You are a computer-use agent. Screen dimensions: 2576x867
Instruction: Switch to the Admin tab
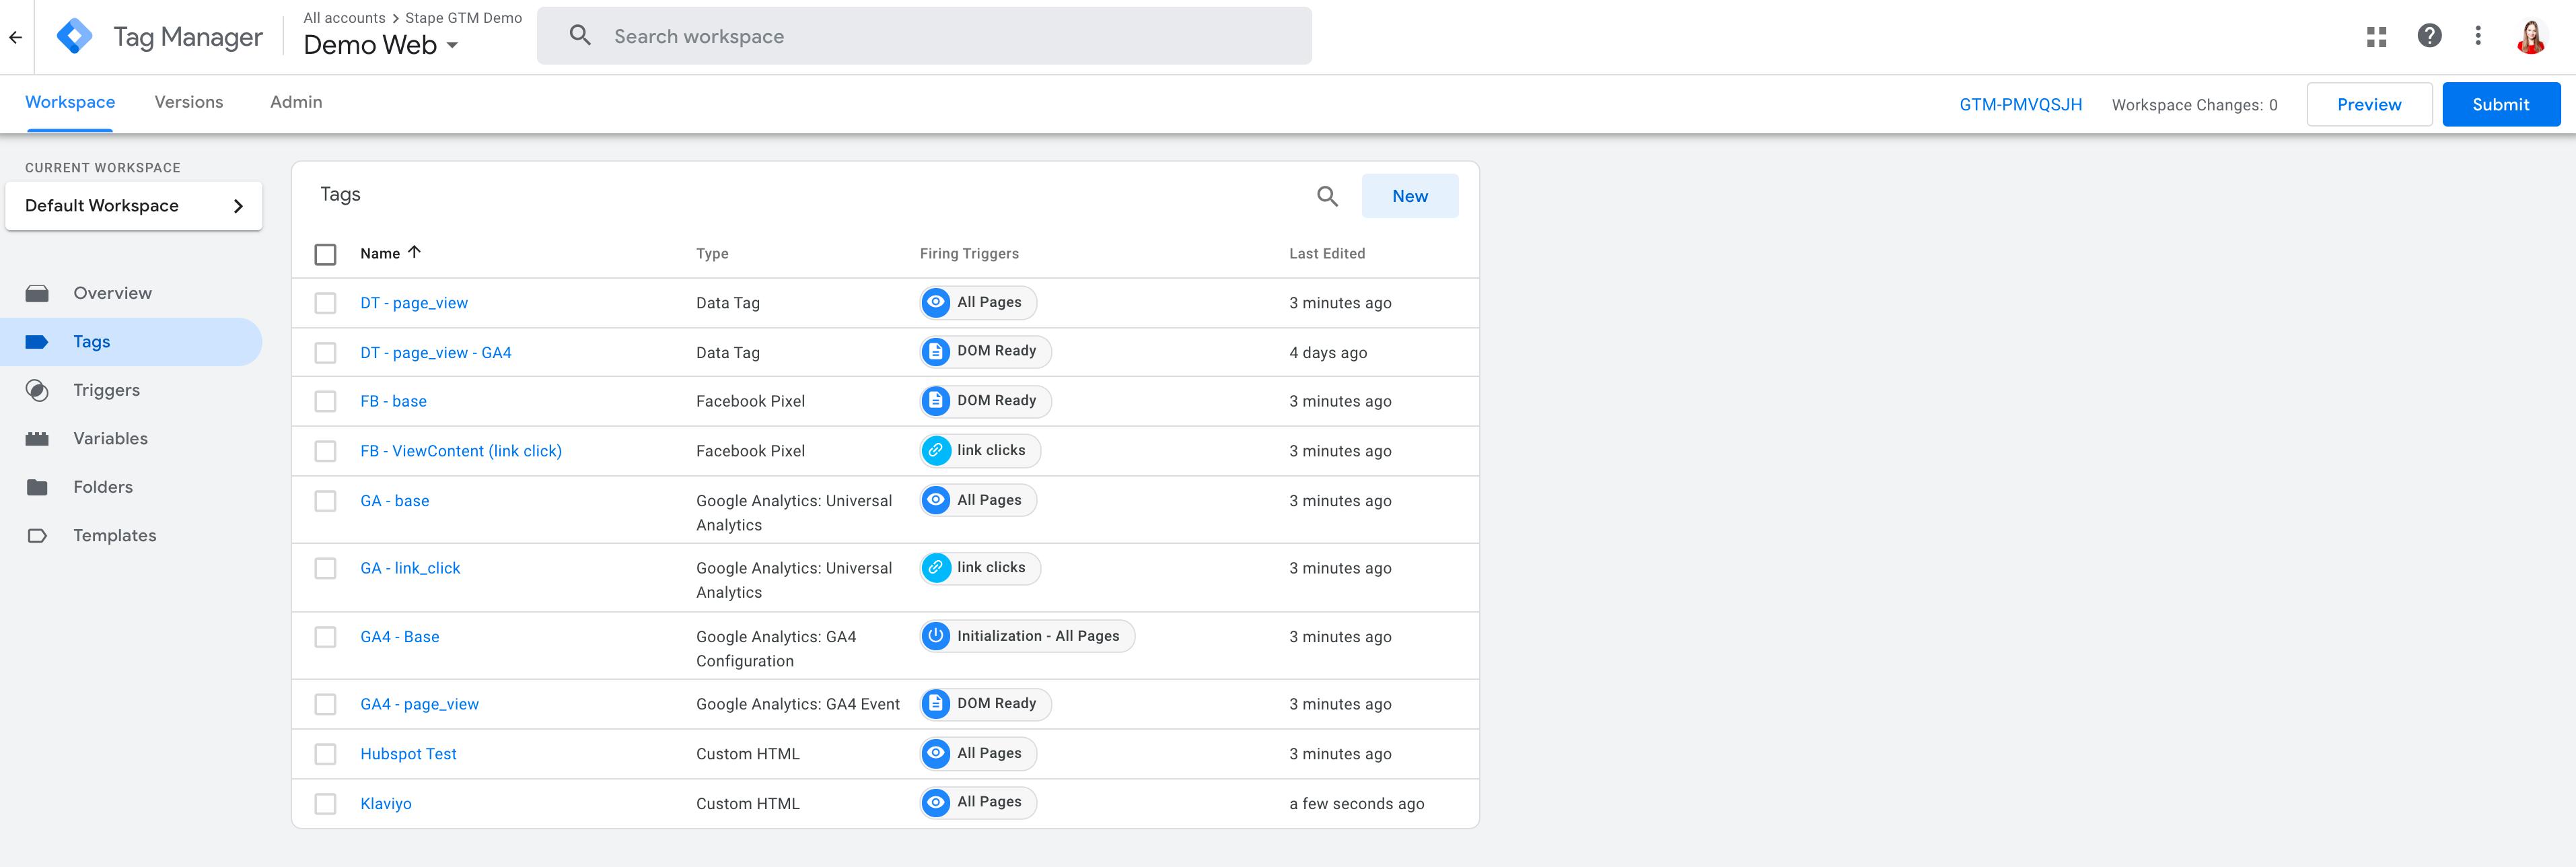tap(296, 102)
